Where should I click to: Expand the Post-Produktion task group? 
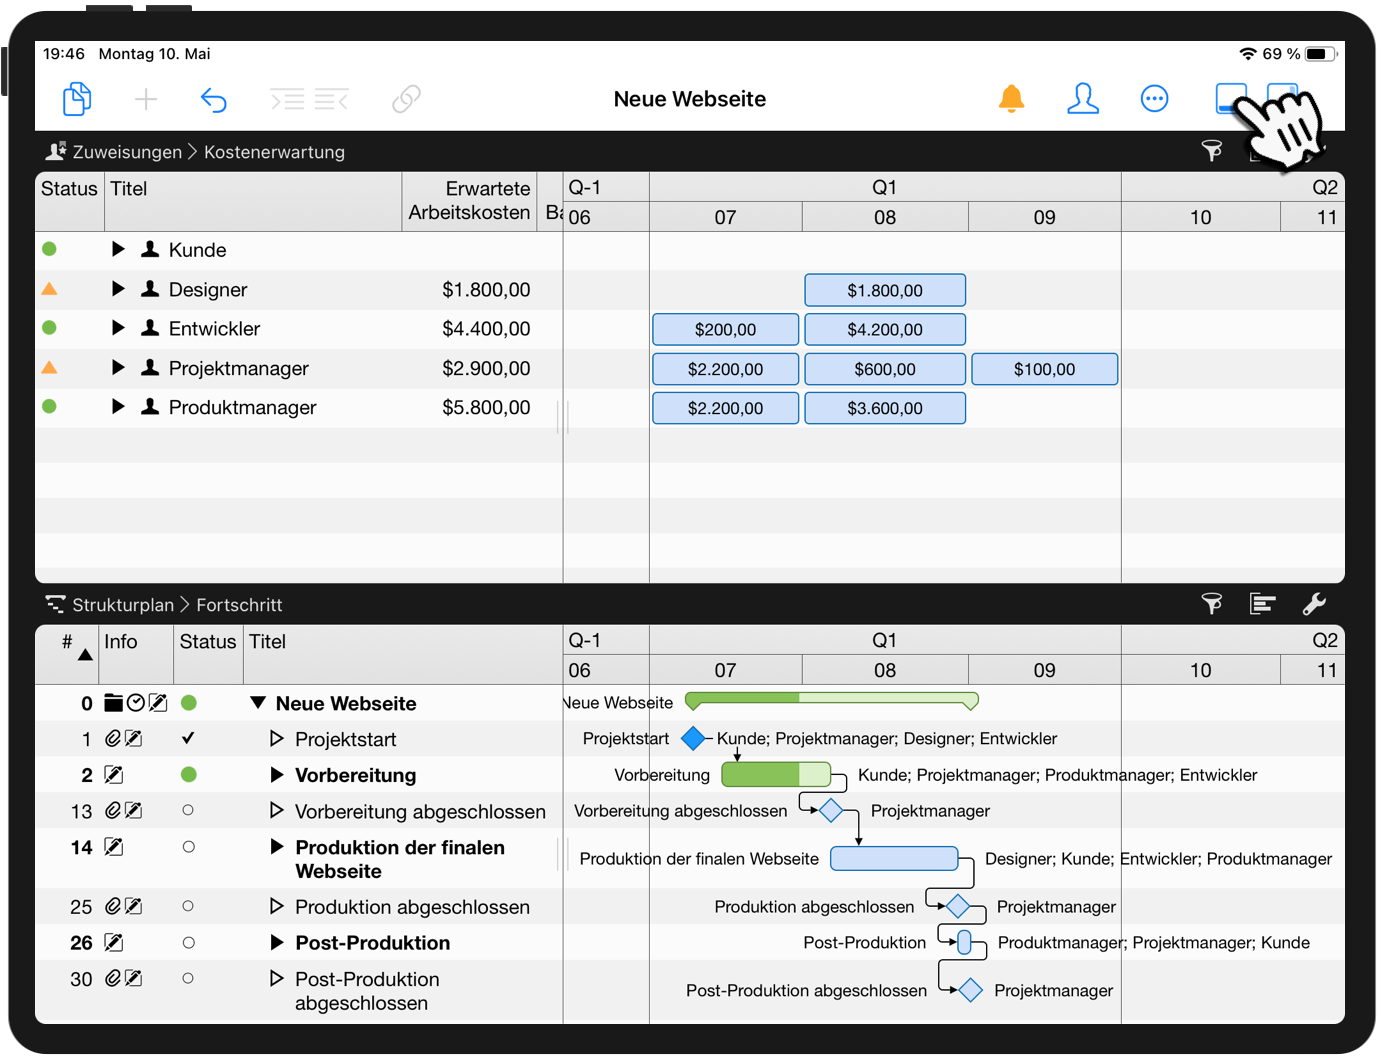pos(277,942)
